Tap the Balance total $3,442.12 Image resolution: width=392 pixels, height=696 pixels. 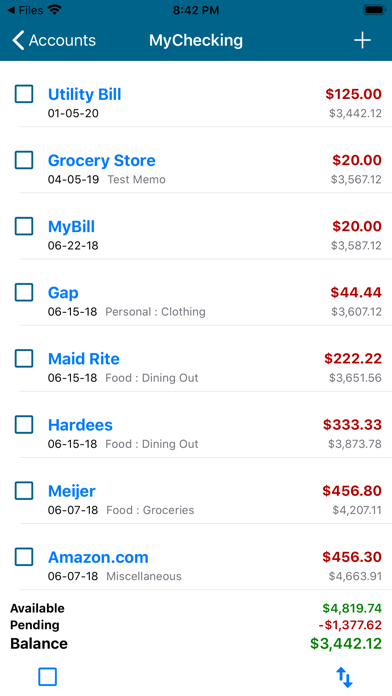[346, 644]
